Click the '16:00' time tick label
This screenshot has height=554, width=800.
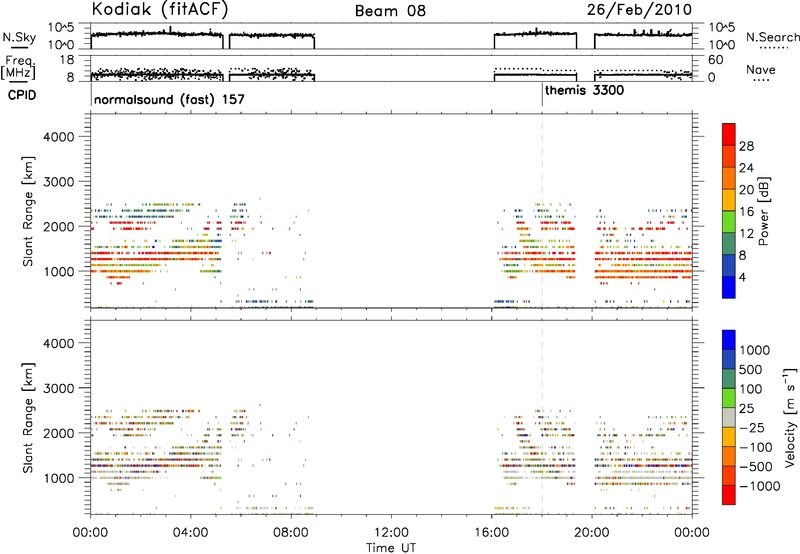point(491,533)
